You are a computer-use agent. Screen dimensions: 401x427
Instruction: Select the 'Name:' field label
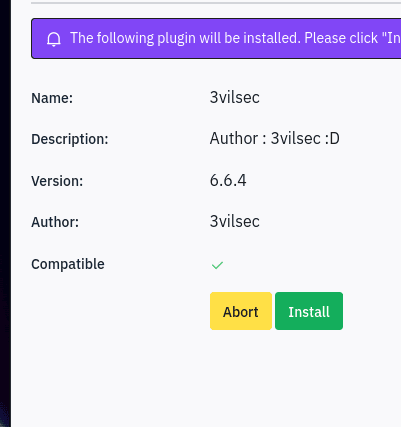pos(52,98)
